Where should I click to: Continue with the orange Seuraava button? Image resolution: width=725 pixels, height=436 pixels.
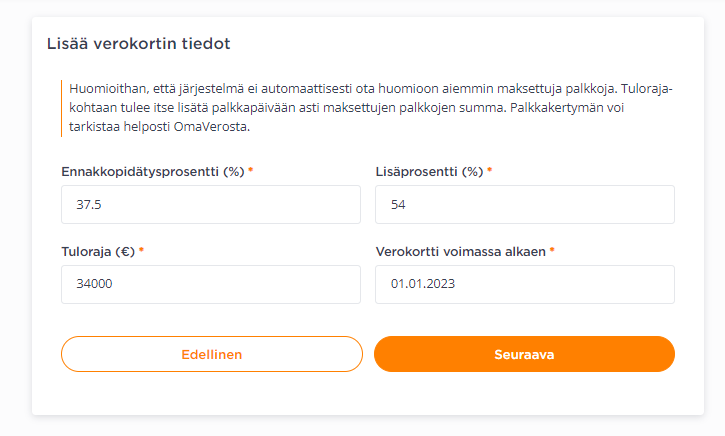pyautogui.click(x=524, y=354)
